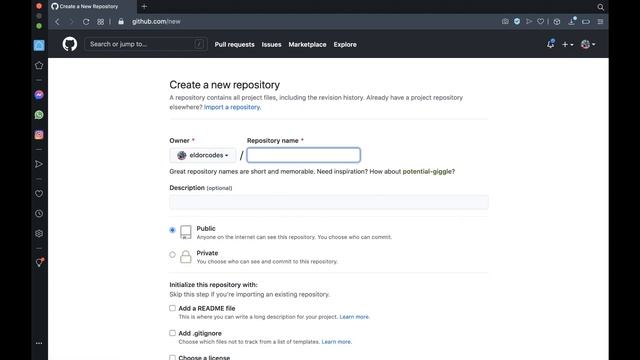Click the send-to-Flow arrow in address bar
640x360 pixels.
(x=529, y=21)
